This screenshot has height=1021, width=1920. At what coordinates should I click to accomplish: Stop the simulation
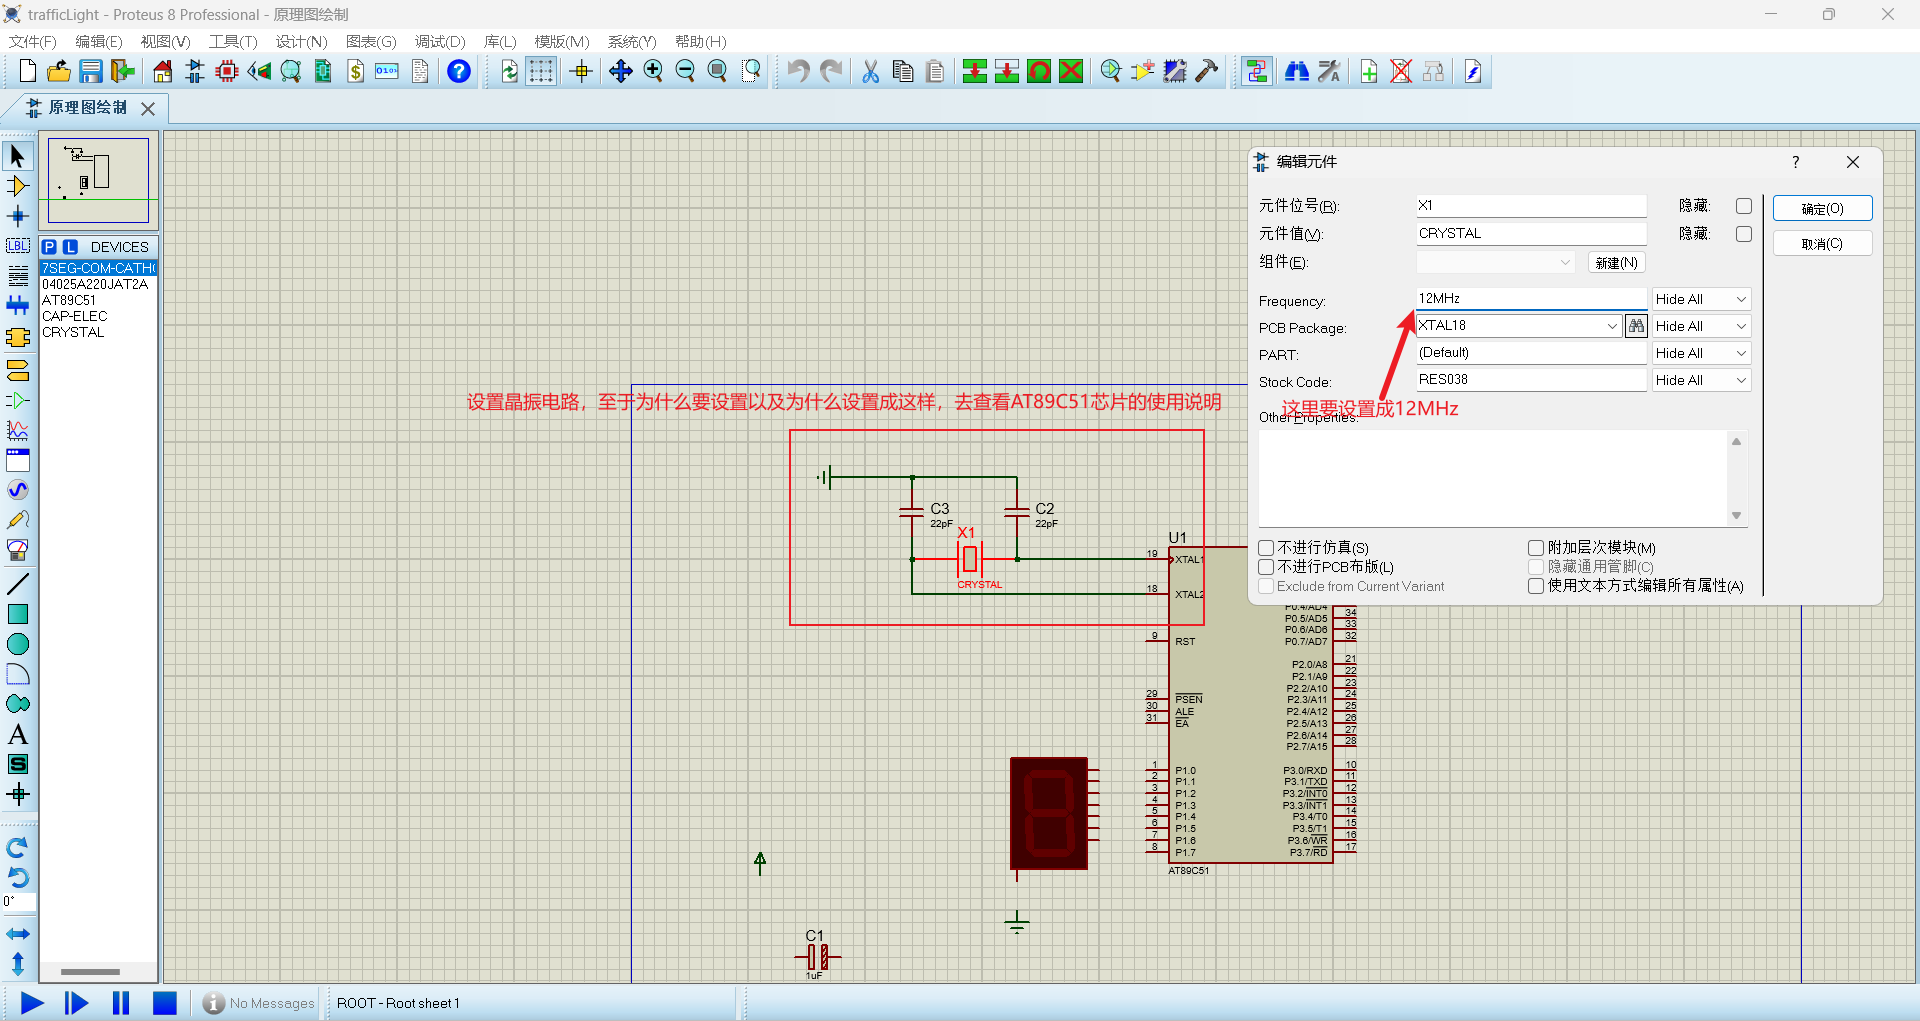click(165, 1003)
